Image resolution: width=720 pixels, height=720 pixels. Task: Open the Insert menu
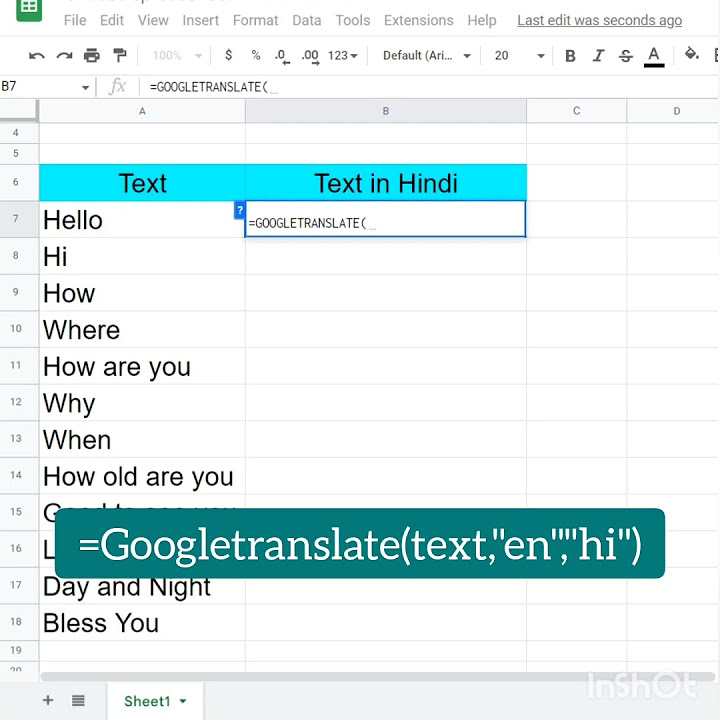[x=201, y=20]
